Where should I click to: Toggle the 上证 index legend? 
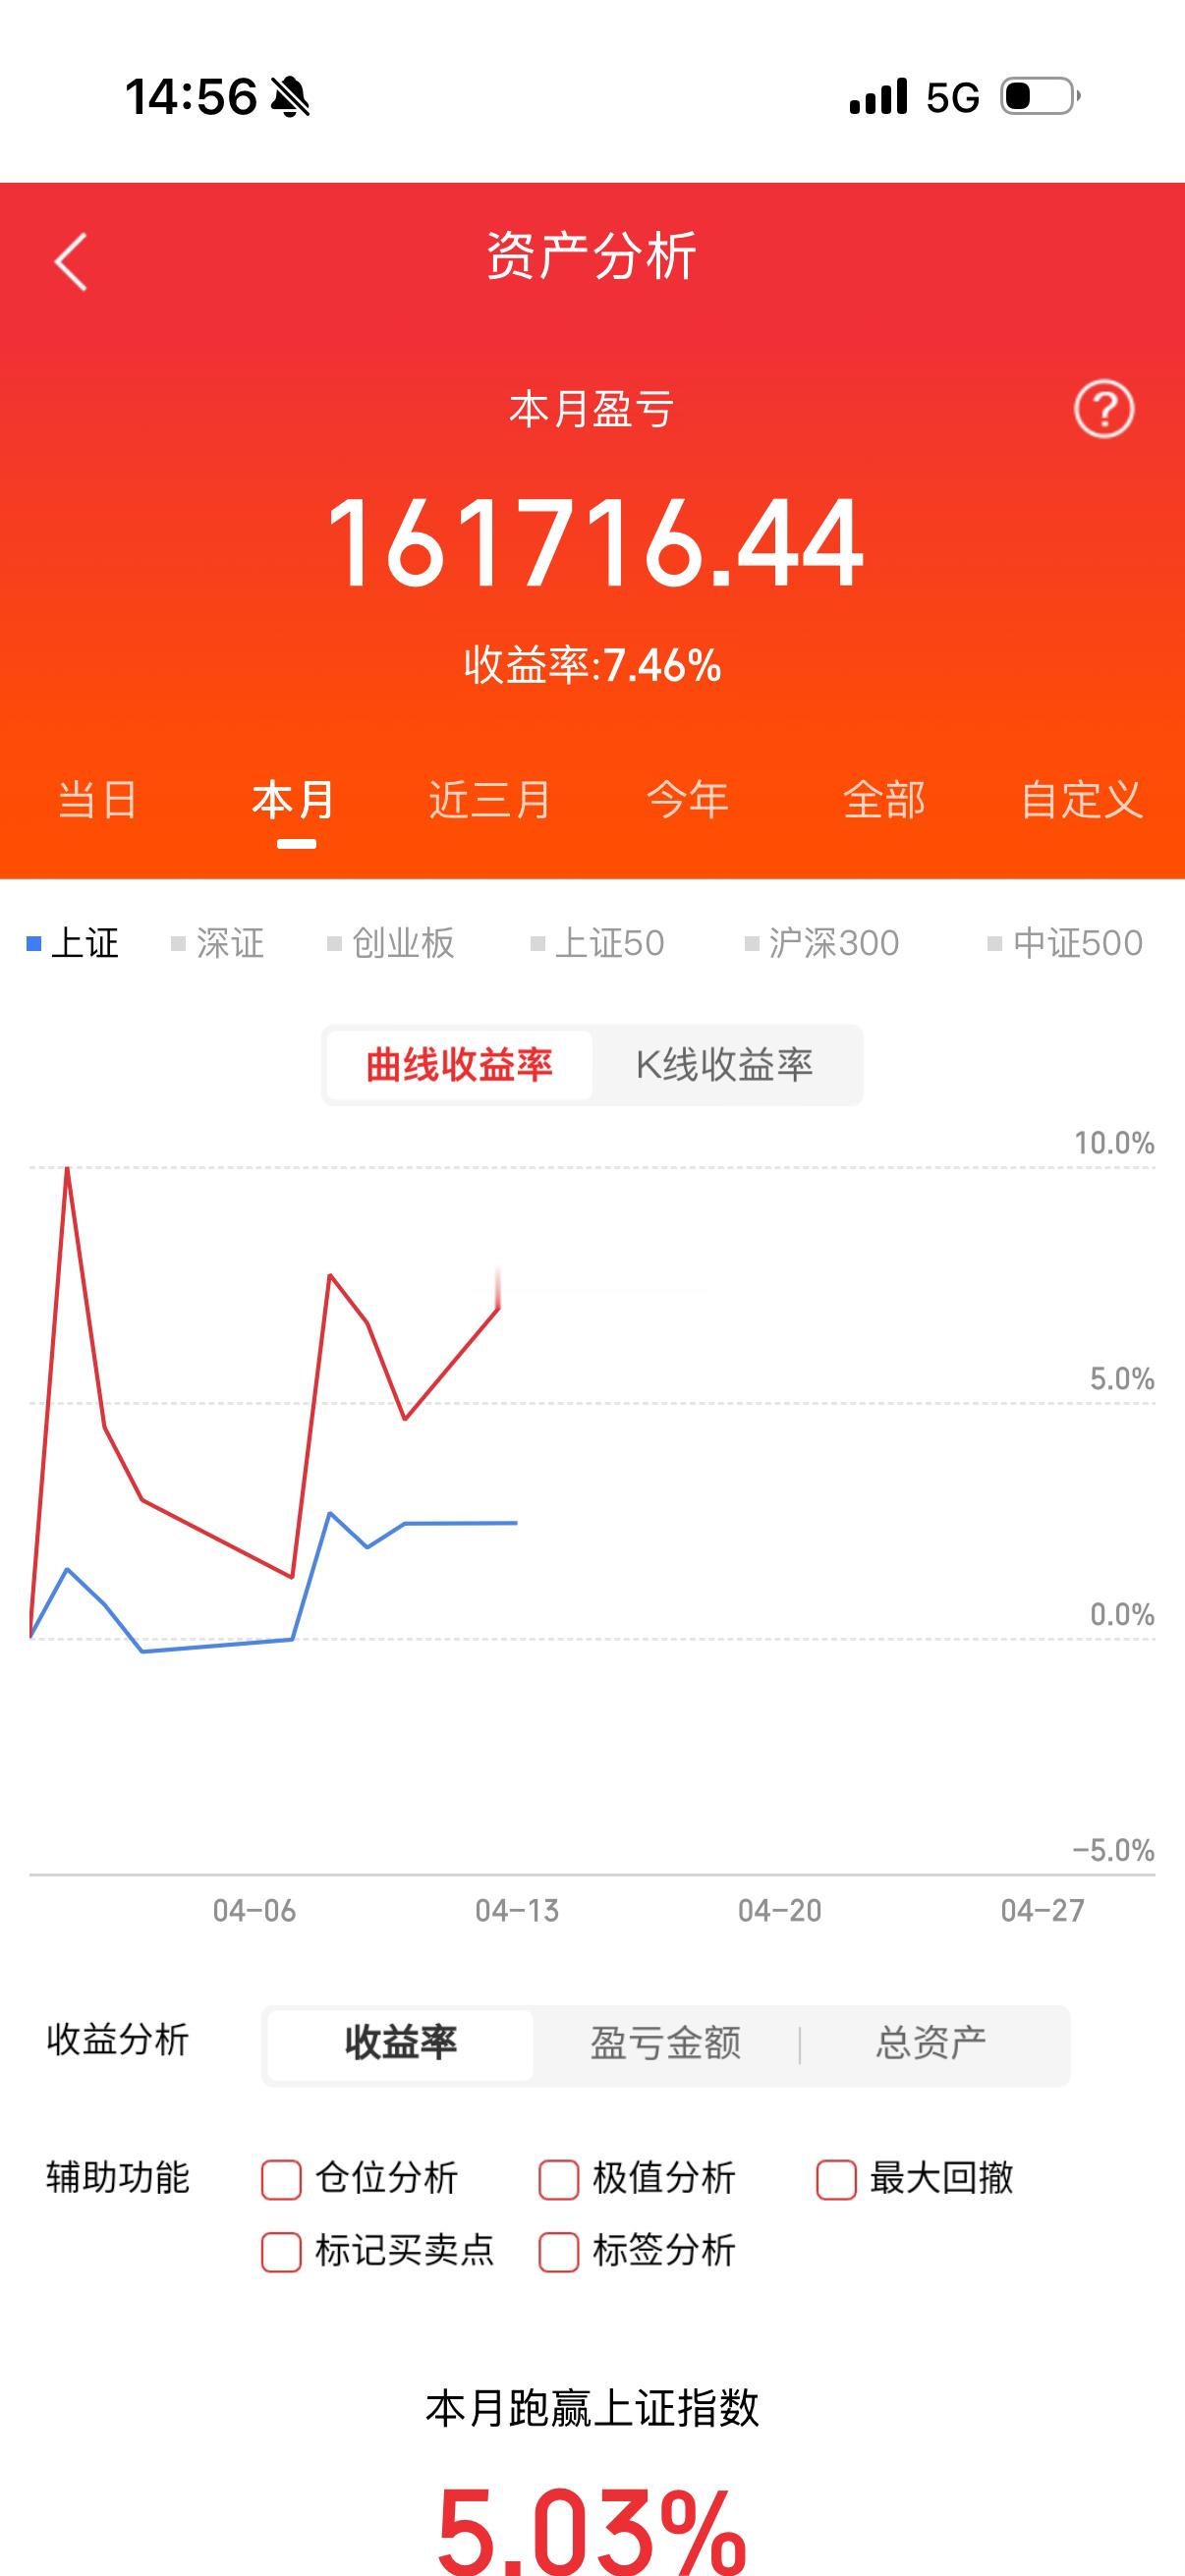click(84, 943)
